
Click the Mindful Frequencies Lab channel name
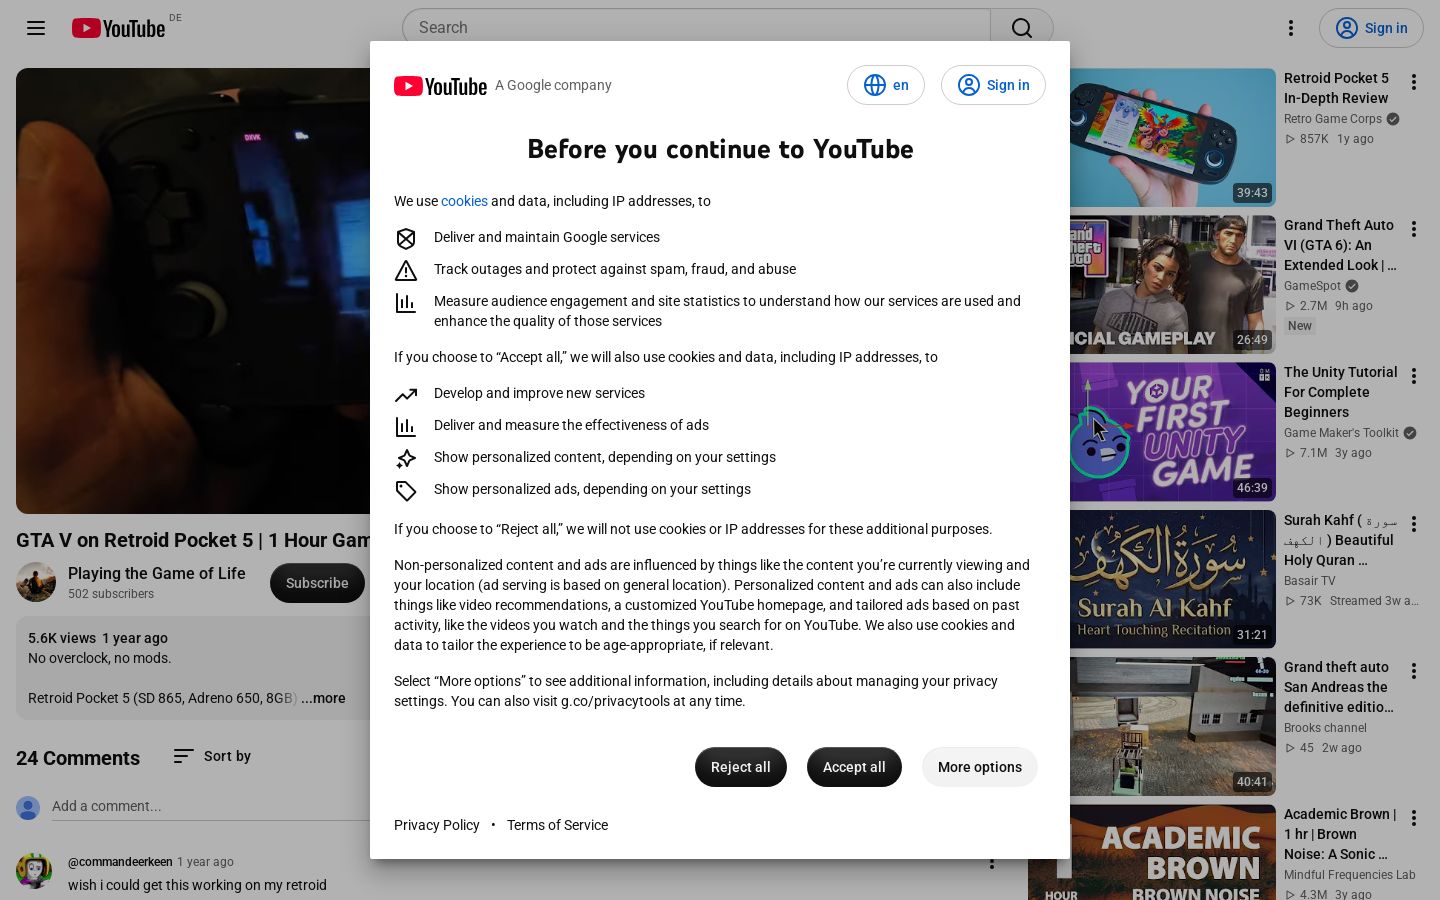[x=1349, y=875]
